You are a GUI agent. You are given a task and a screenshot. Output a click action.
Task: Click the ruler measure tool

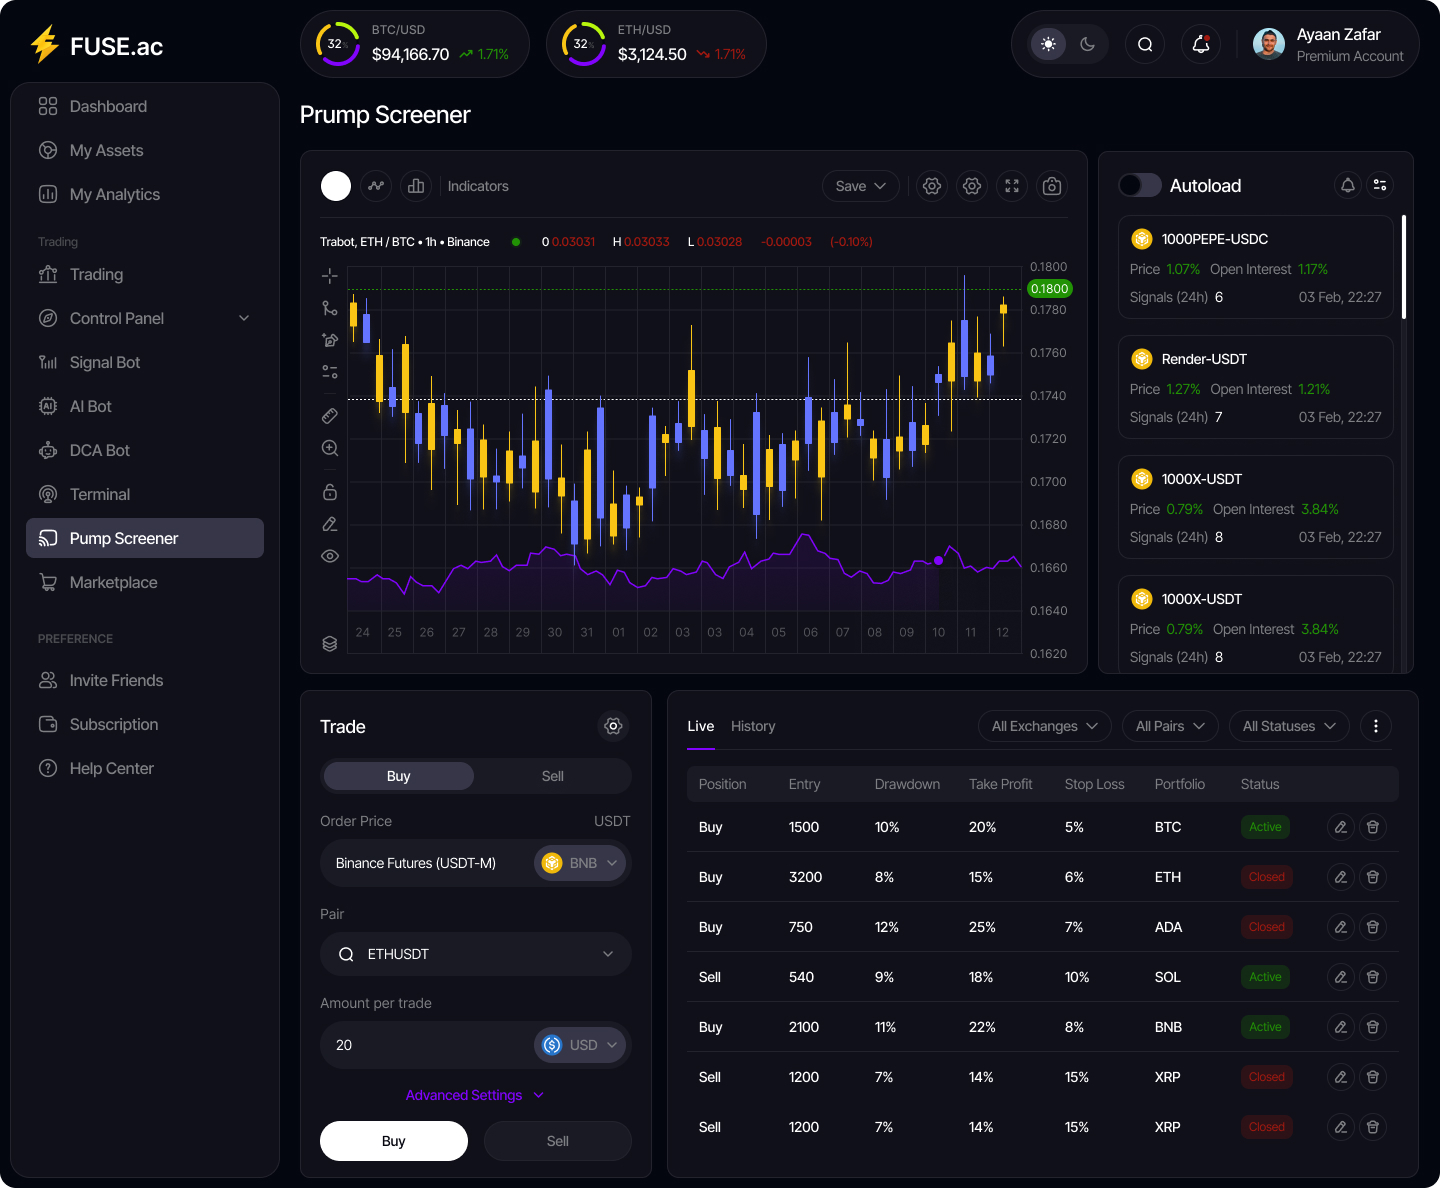coord(330,416)
